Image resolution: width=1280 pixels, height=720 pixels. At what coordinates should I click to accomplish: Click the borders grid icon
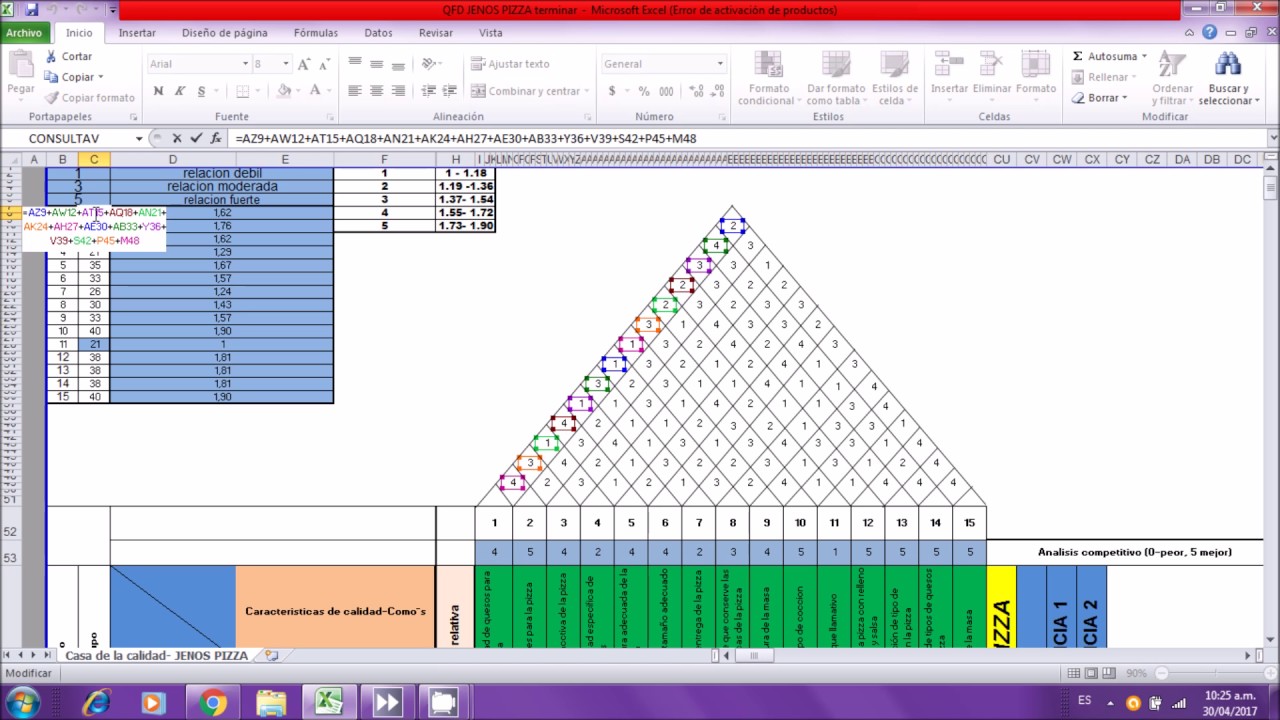245,91
